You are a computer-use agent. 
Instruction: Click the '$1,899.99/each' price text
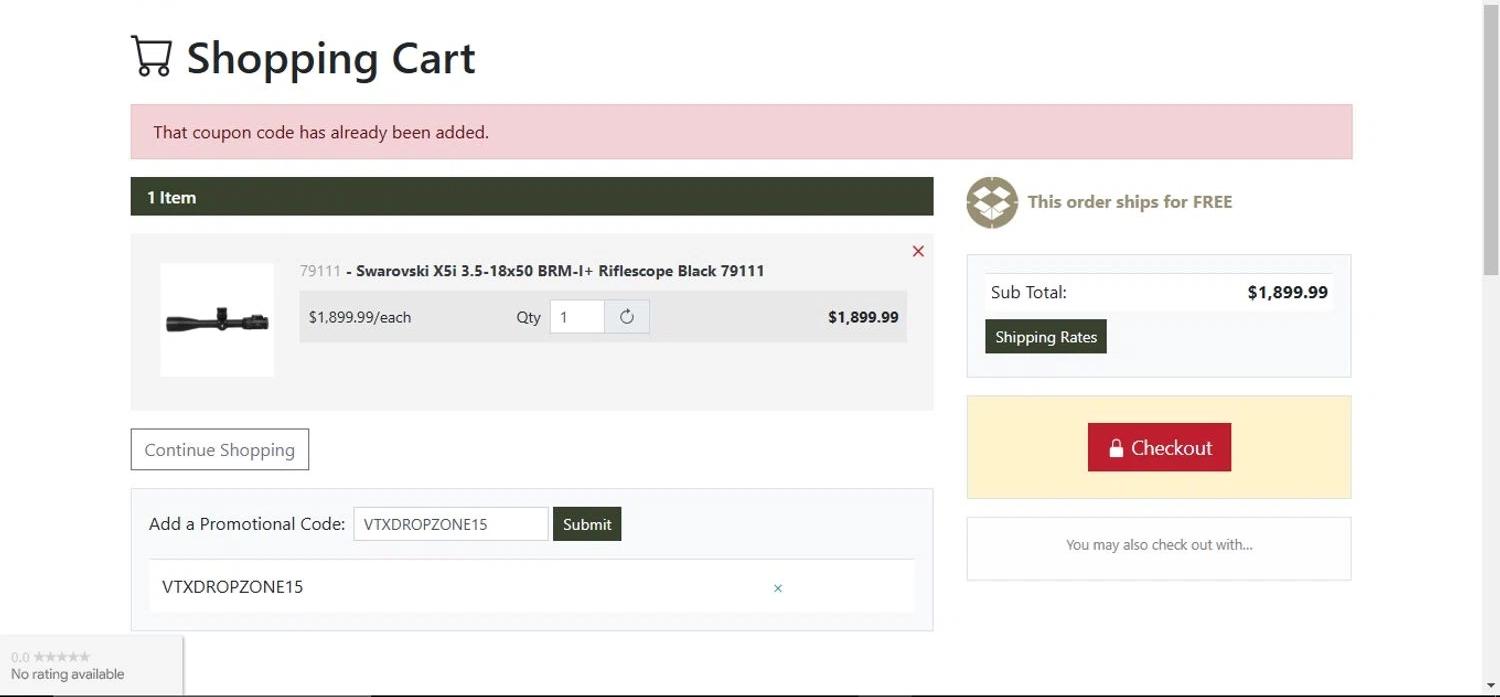click(x=360, y=317)
